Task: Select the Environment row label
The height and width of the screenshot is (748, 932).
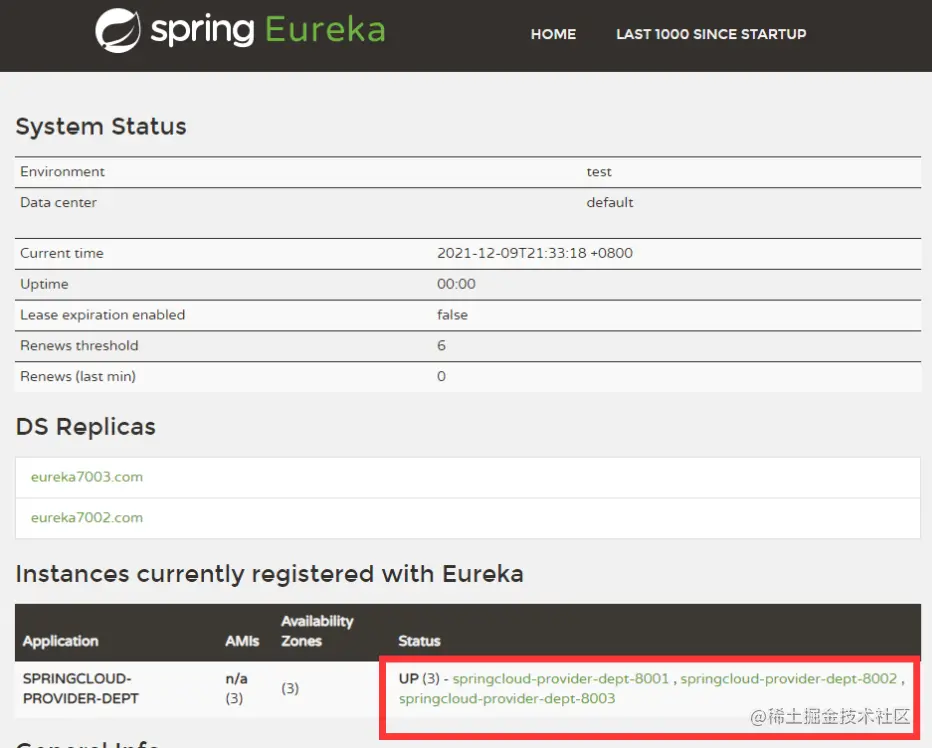Action: (x=62, y=171)
